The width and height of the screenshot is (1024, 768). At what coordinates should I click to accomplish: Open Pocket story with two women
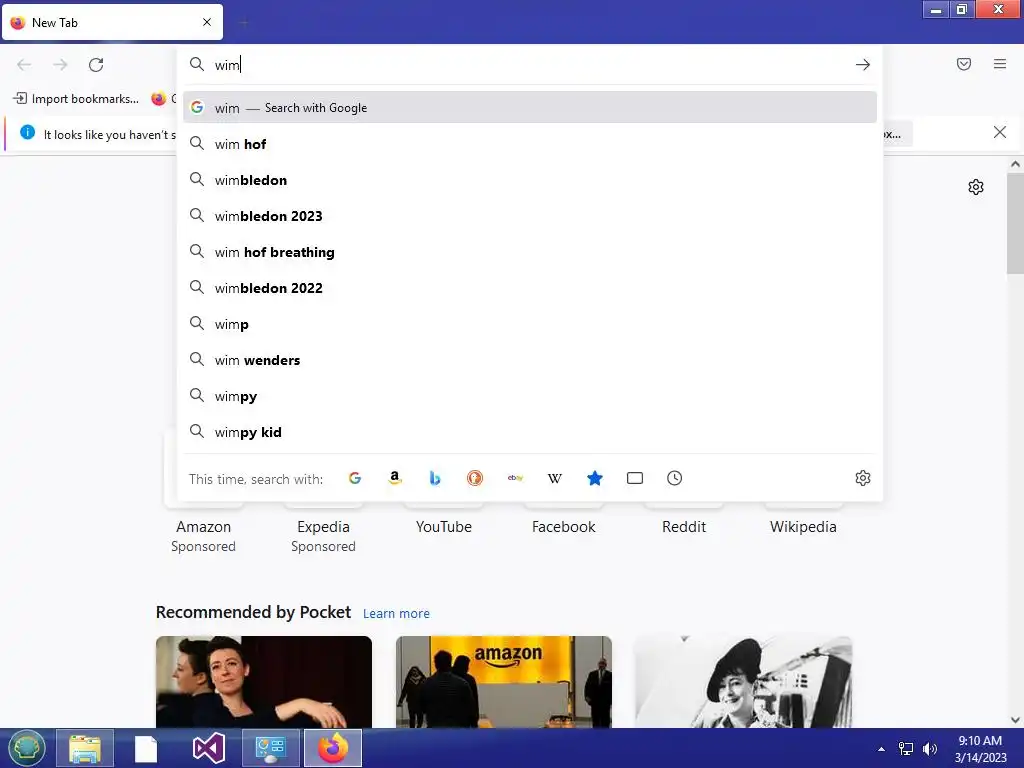(x=264, y=682)
